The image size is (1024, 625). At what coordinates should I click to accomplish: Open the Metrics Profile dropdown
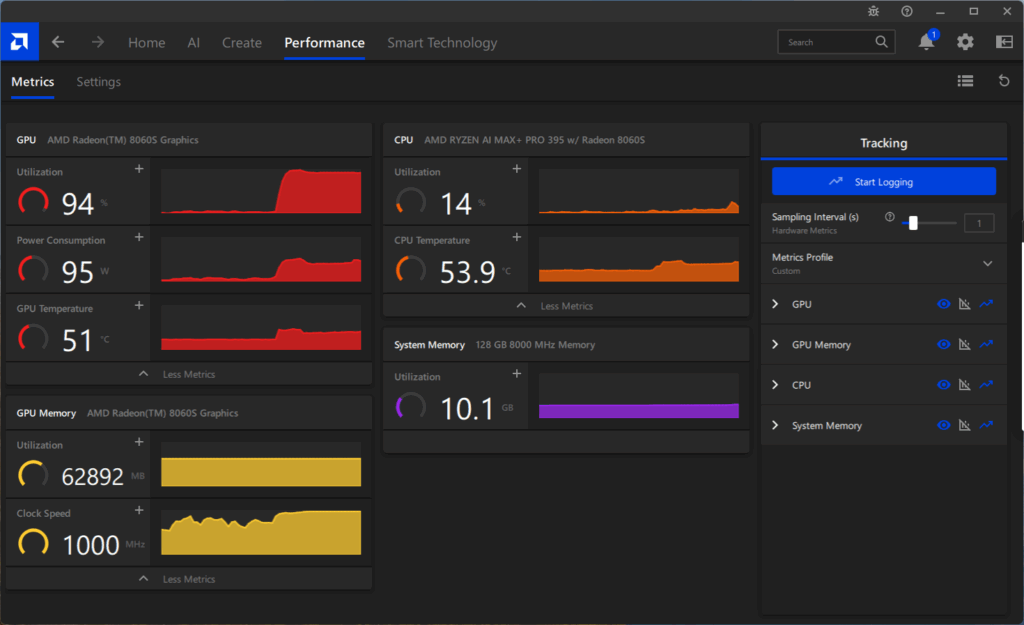point(987,263)
